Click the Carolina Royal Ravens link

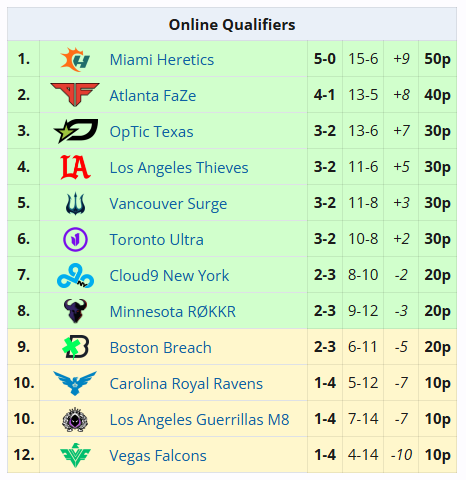(186, 384)
